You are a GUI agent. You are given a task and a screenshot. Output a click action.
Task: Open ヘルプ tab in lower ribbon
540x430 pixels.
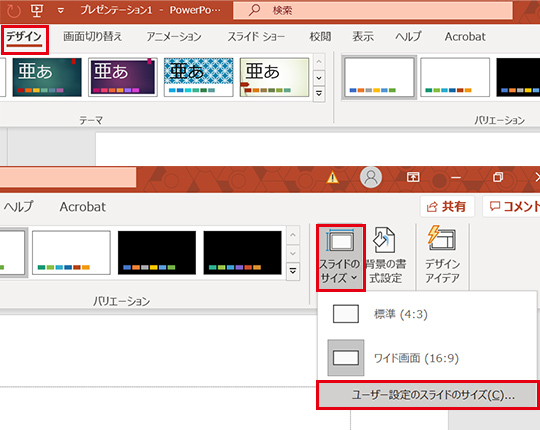tap(18, 207)
